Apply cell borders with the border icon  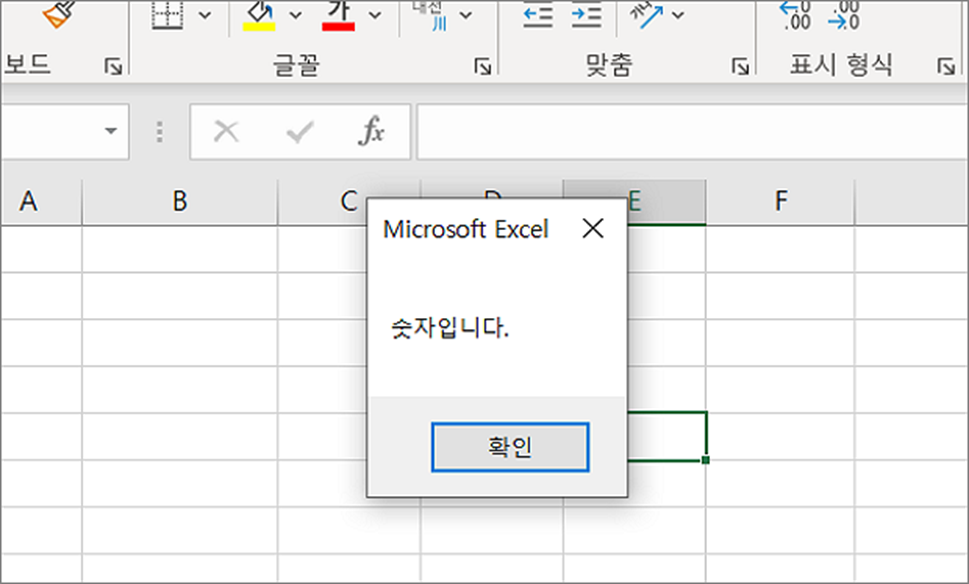(167, 15)
